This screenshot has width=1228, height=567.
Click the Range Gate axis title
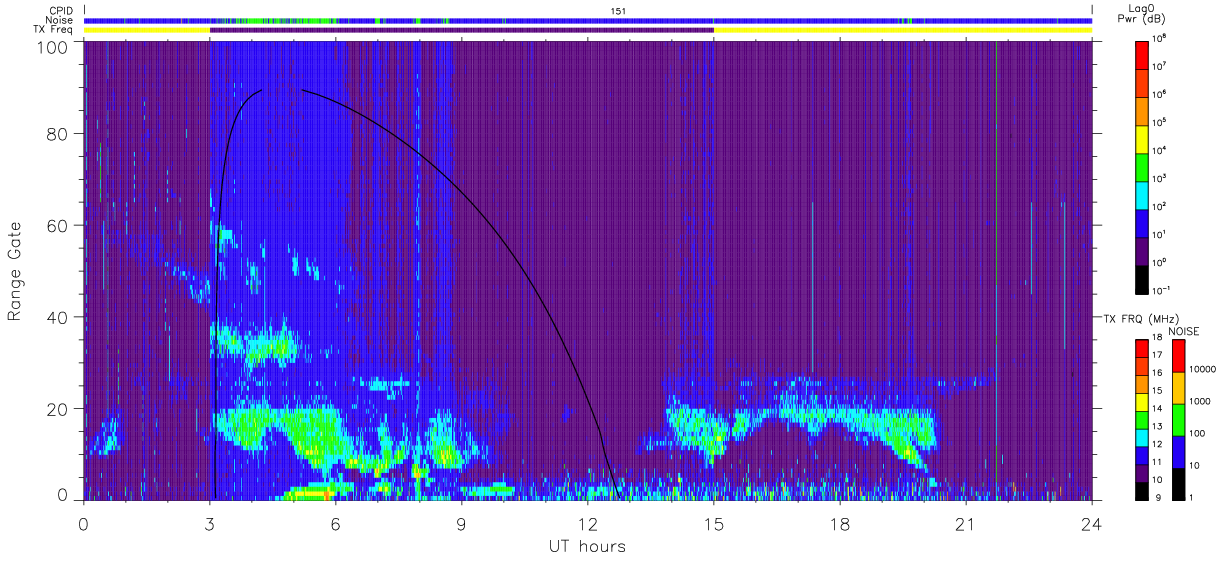point(16,272)
